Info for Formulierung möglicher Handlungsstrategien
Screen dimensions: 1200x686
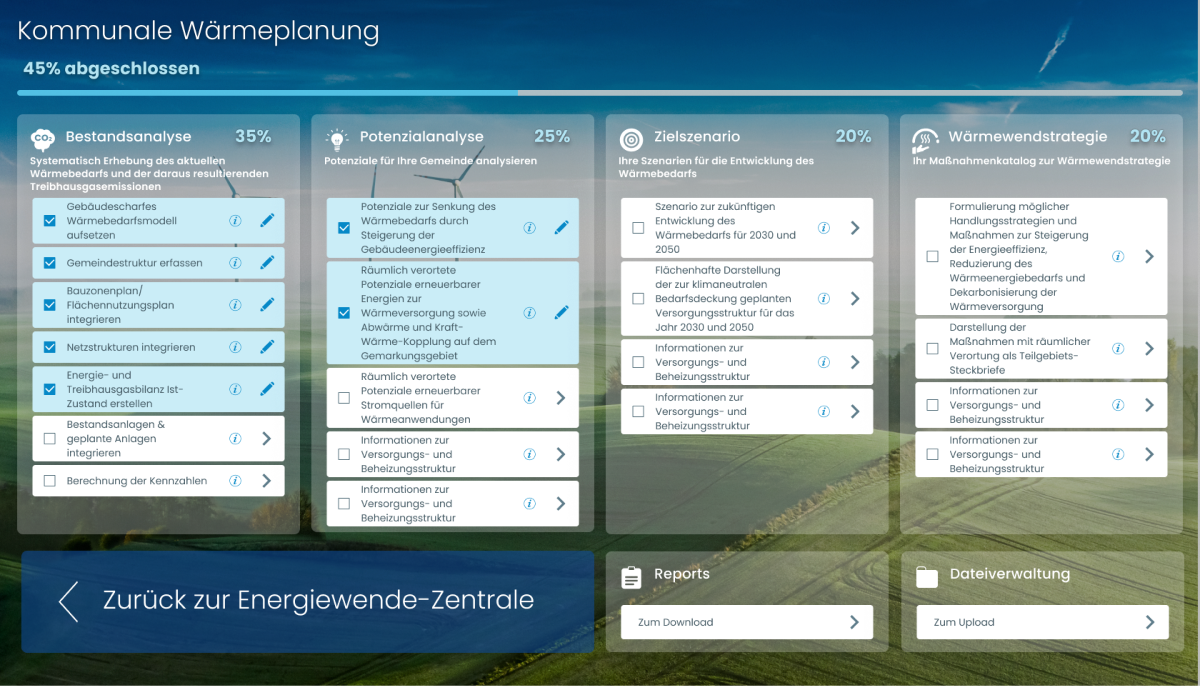[1117, 256]
